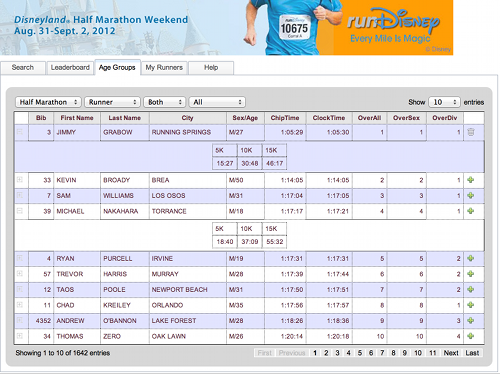The image size is (500, 374).
Task: Add Kevin Broady with green plus icon
Action: [x=471, y=180]
